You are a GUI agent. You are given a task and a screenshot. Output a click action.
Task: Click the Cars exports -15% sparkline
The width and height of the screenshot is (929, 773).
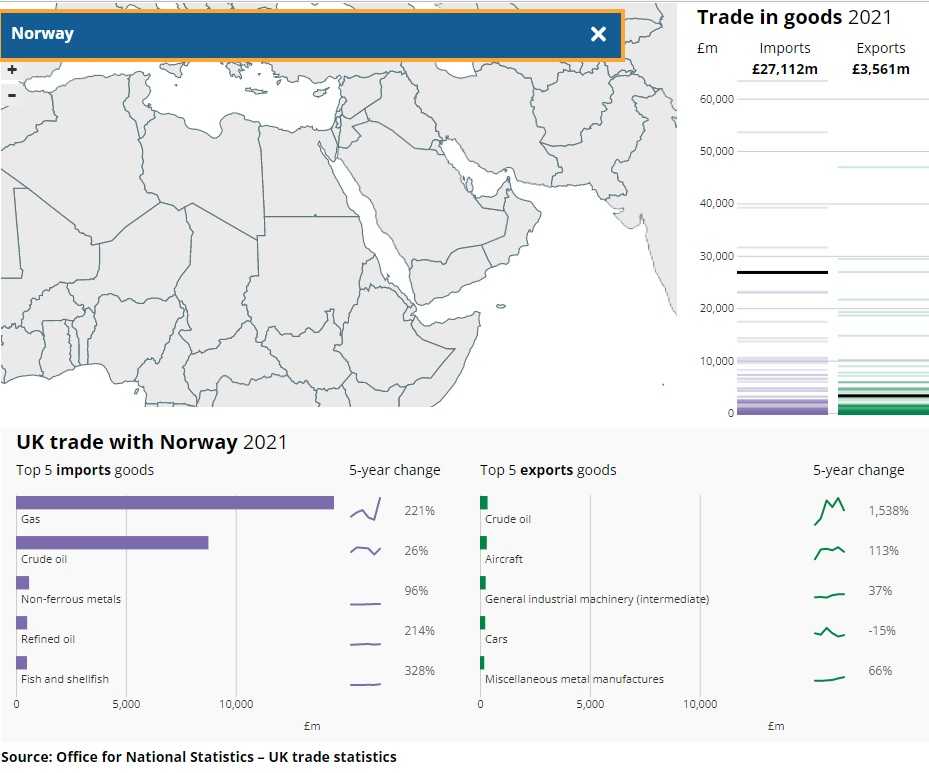(x=830, y=631)
